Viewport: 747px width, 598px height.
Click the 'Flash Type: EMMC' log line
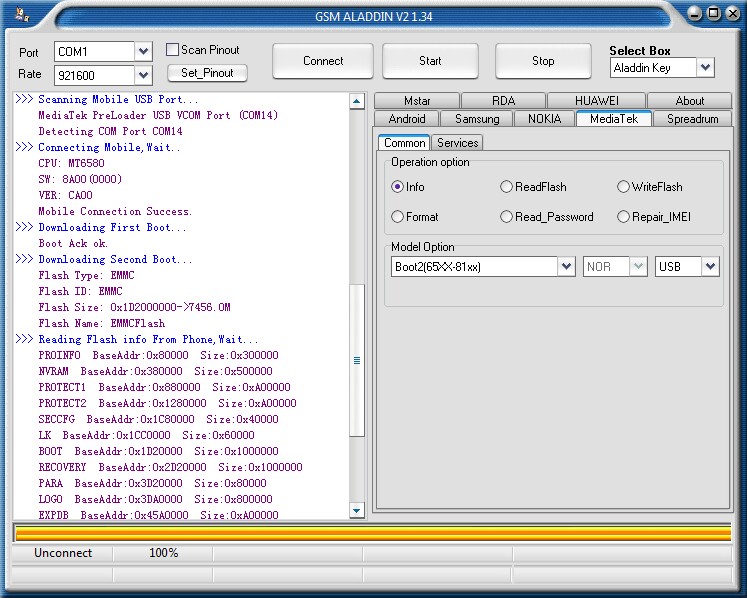tap(87, 275)
